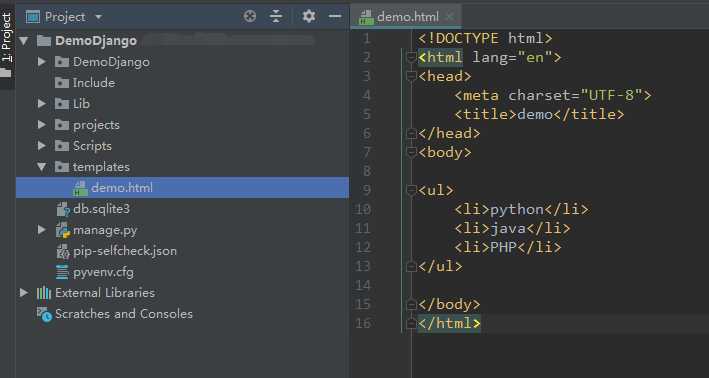Click the Collapse All icon in Project toolbar
The width and height of the screenshot is (709, 378).
pyautogui.click(x=275, y=17)
